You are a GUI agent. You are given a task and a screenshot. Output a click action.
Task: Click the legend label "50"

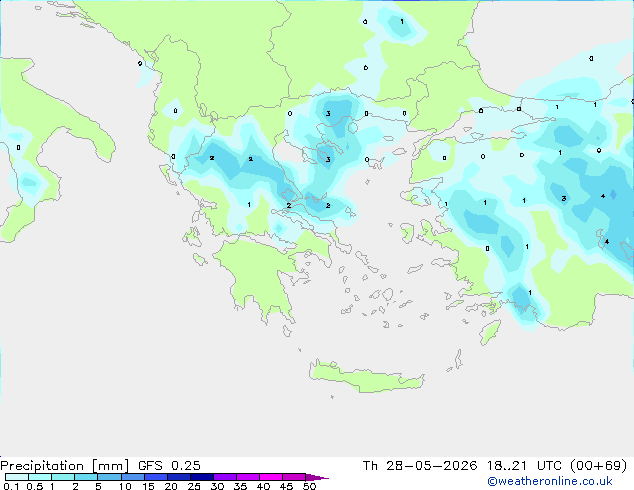coord(309,486)
